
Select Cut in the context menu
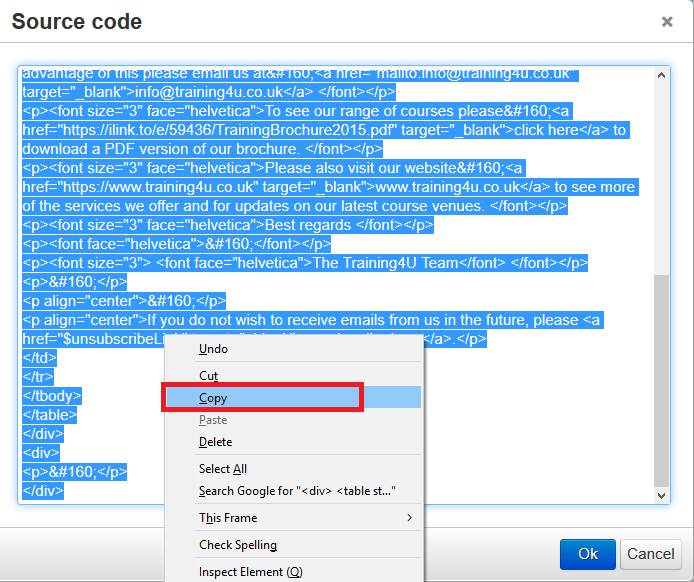point(293,375)
